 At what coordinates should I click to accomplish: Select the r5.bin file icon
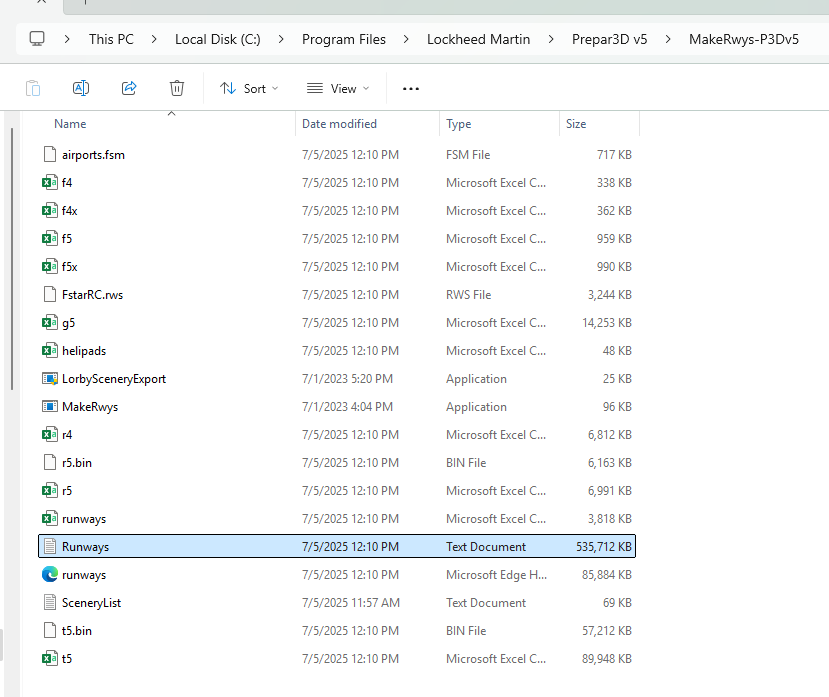click(x=50, y=463)
